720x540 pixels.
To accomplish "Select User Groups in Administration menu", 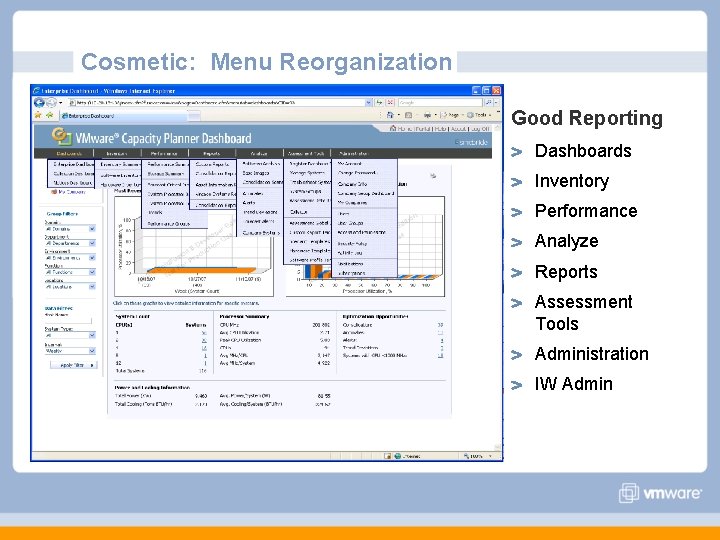I will pyautogui.click(x=351, y=223).
